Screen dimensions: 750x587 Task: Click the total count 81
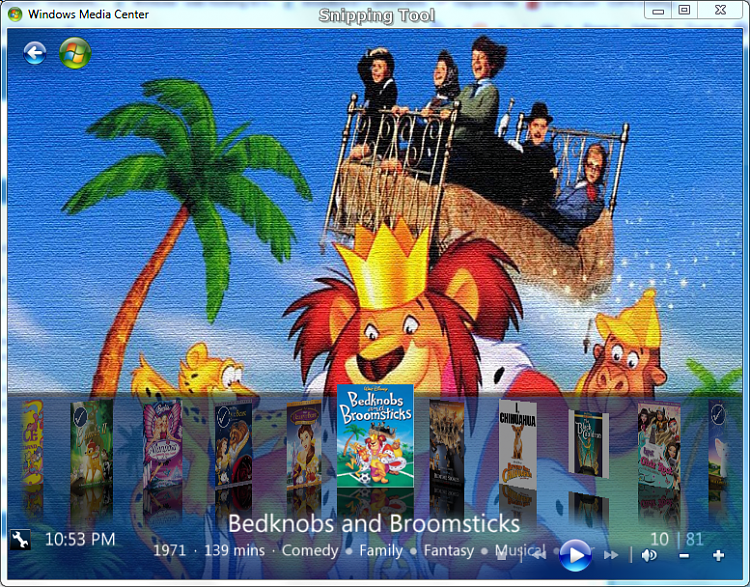[x=695, y=539]
